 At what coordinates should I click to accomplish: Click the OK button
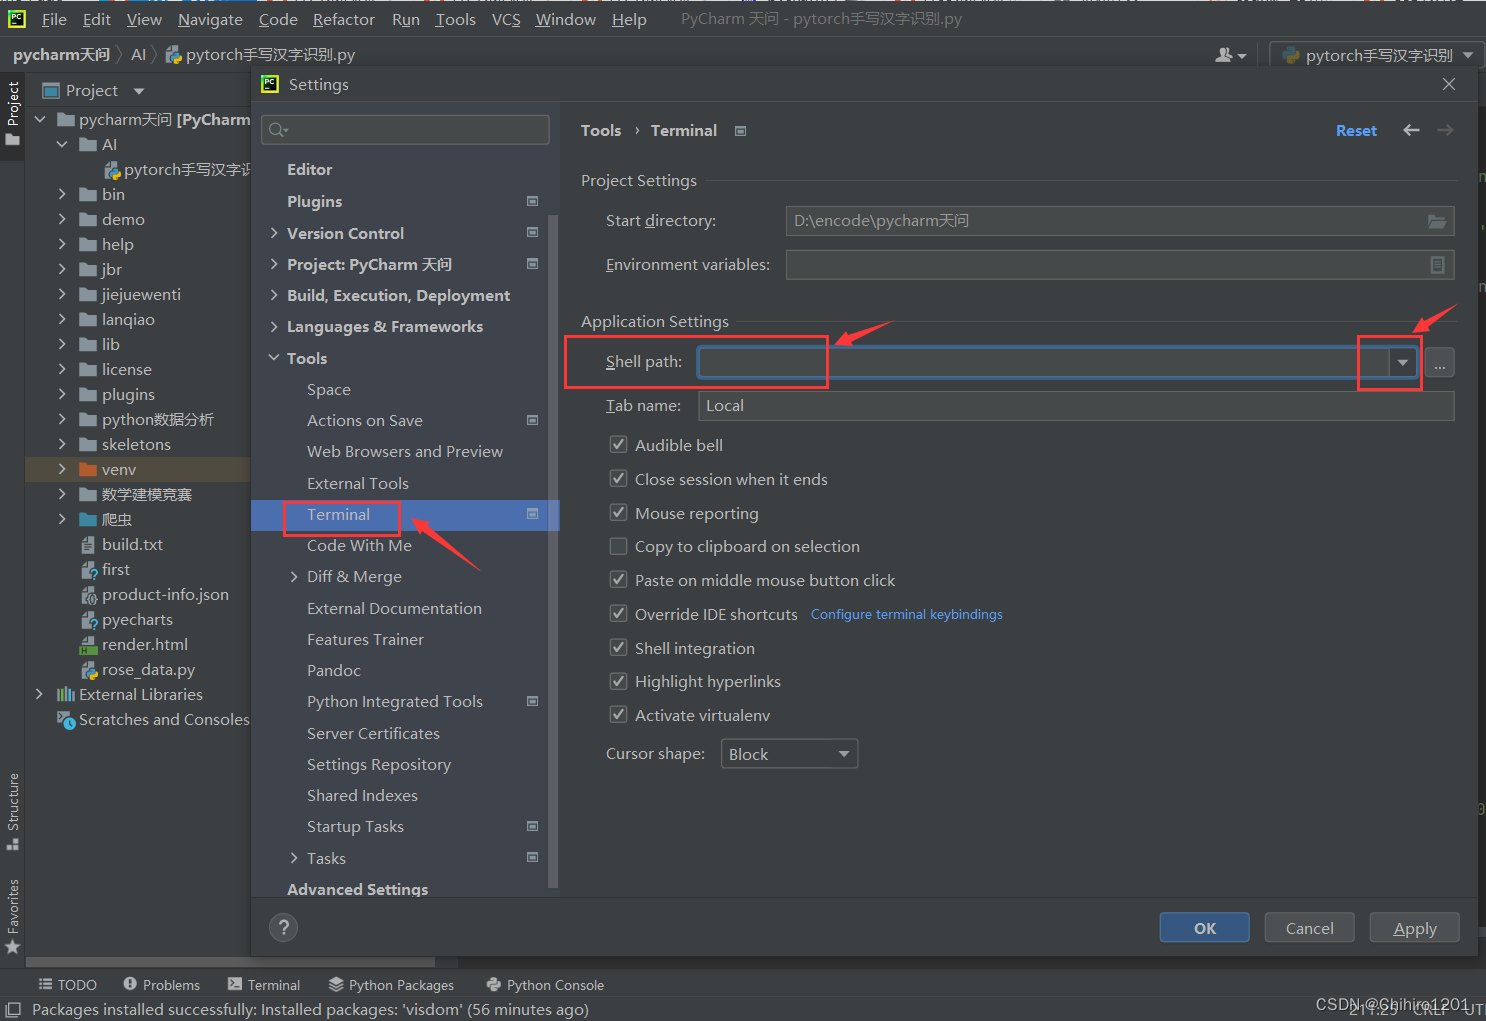pyautogui.click(x=1205, y=928)
